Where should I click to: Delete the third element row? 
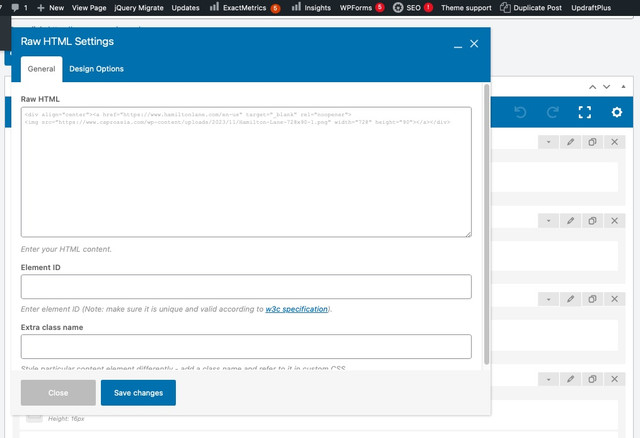(x=614, y=299)
